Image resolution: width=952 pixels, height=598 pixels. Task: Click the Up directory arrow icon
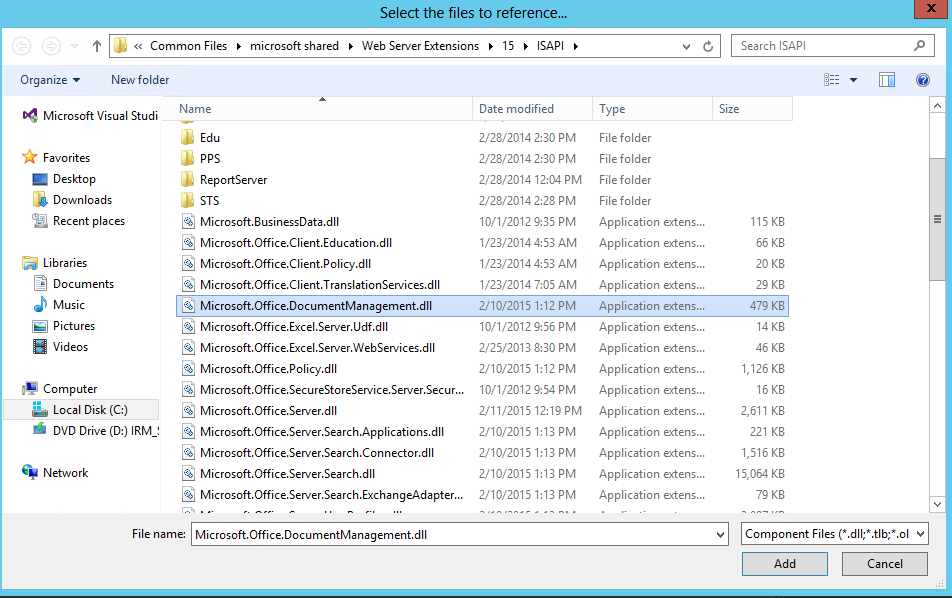[97, 46]
